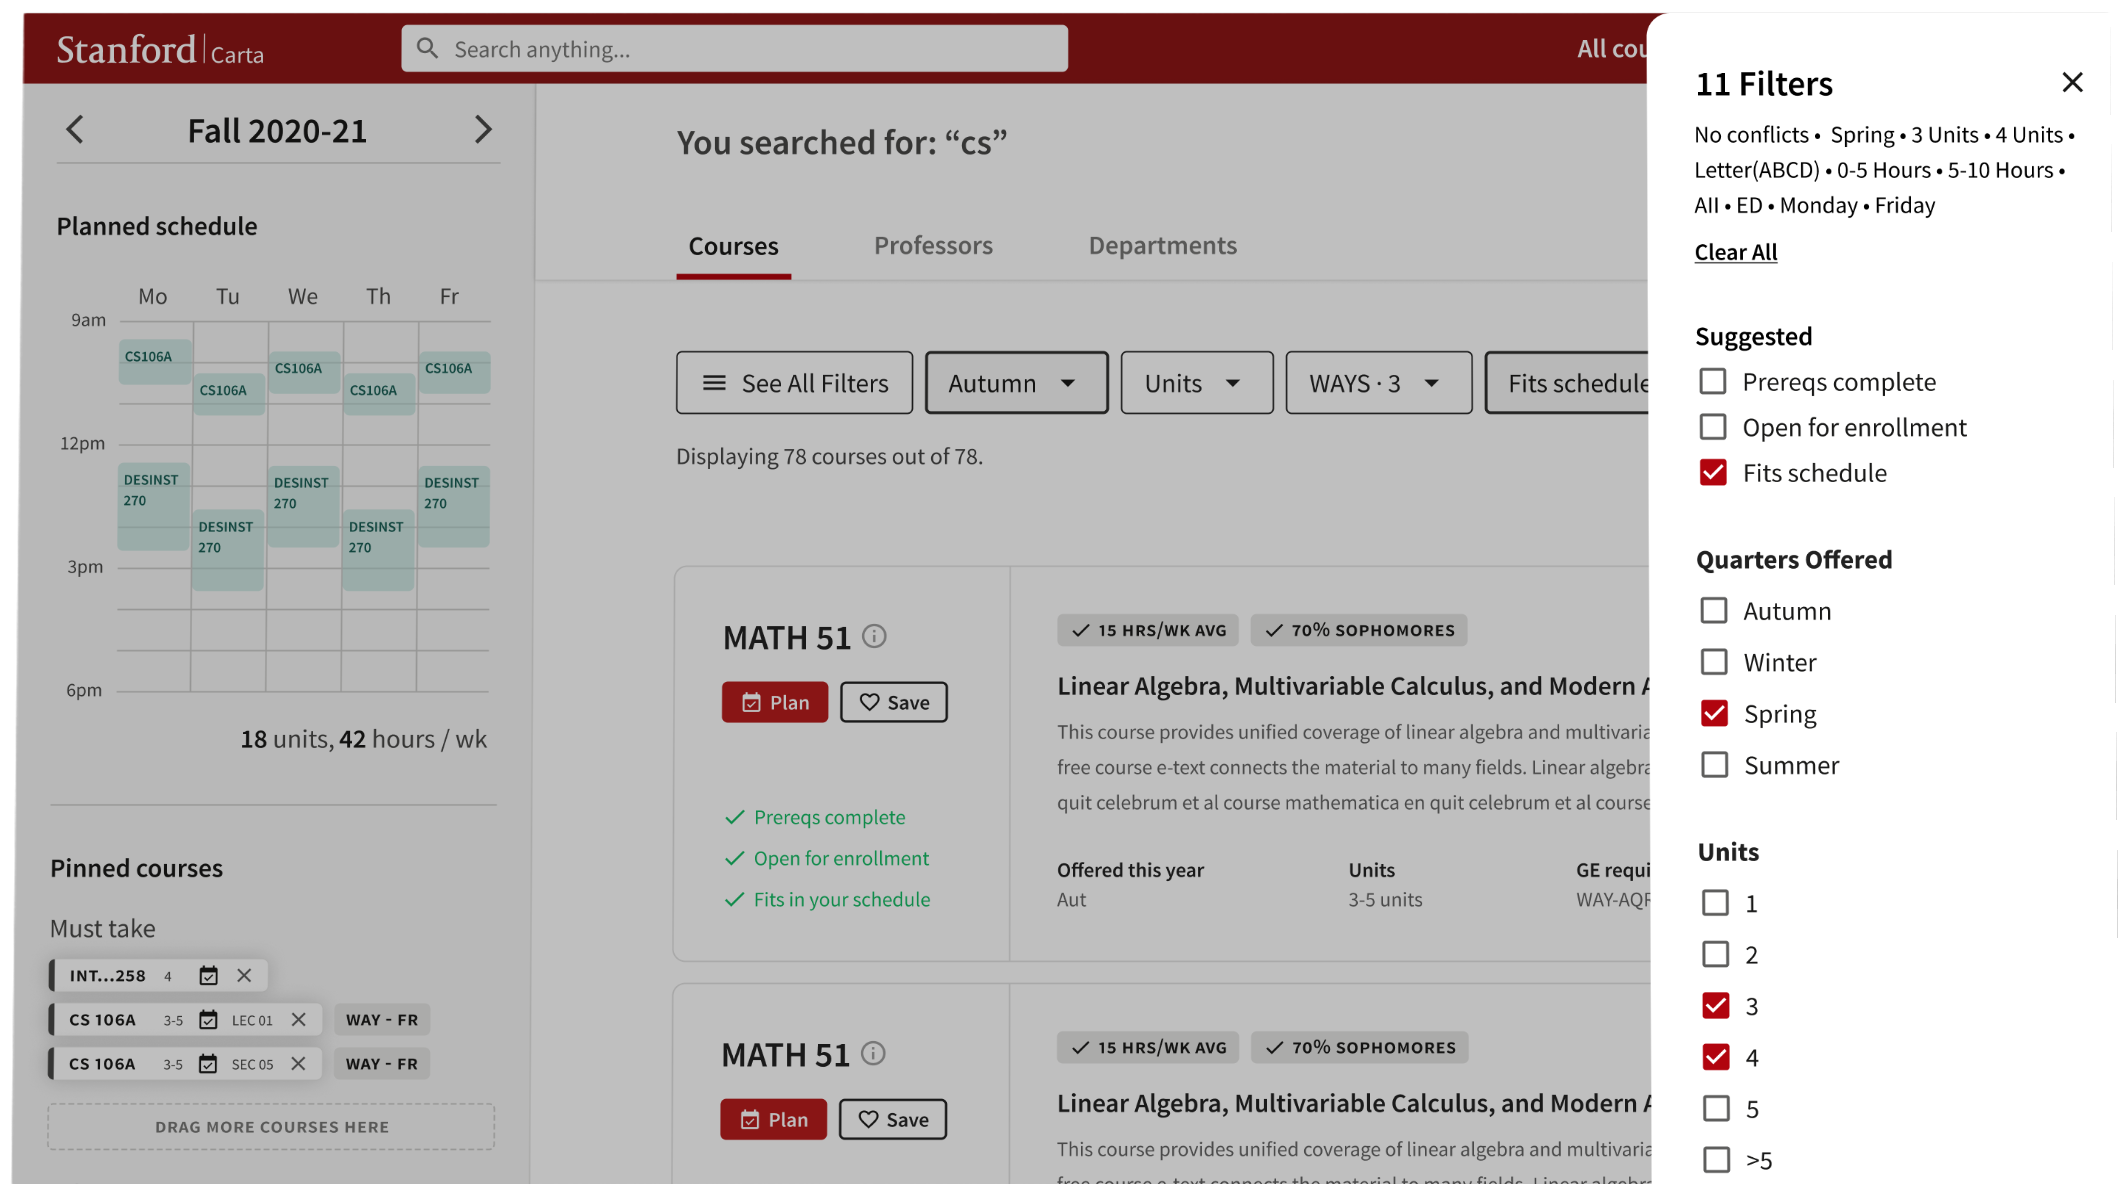Viewport: 2118px width, 1184px height.
Task: Open the Autumn quarter dropdown
Action: click(1016, 383)
